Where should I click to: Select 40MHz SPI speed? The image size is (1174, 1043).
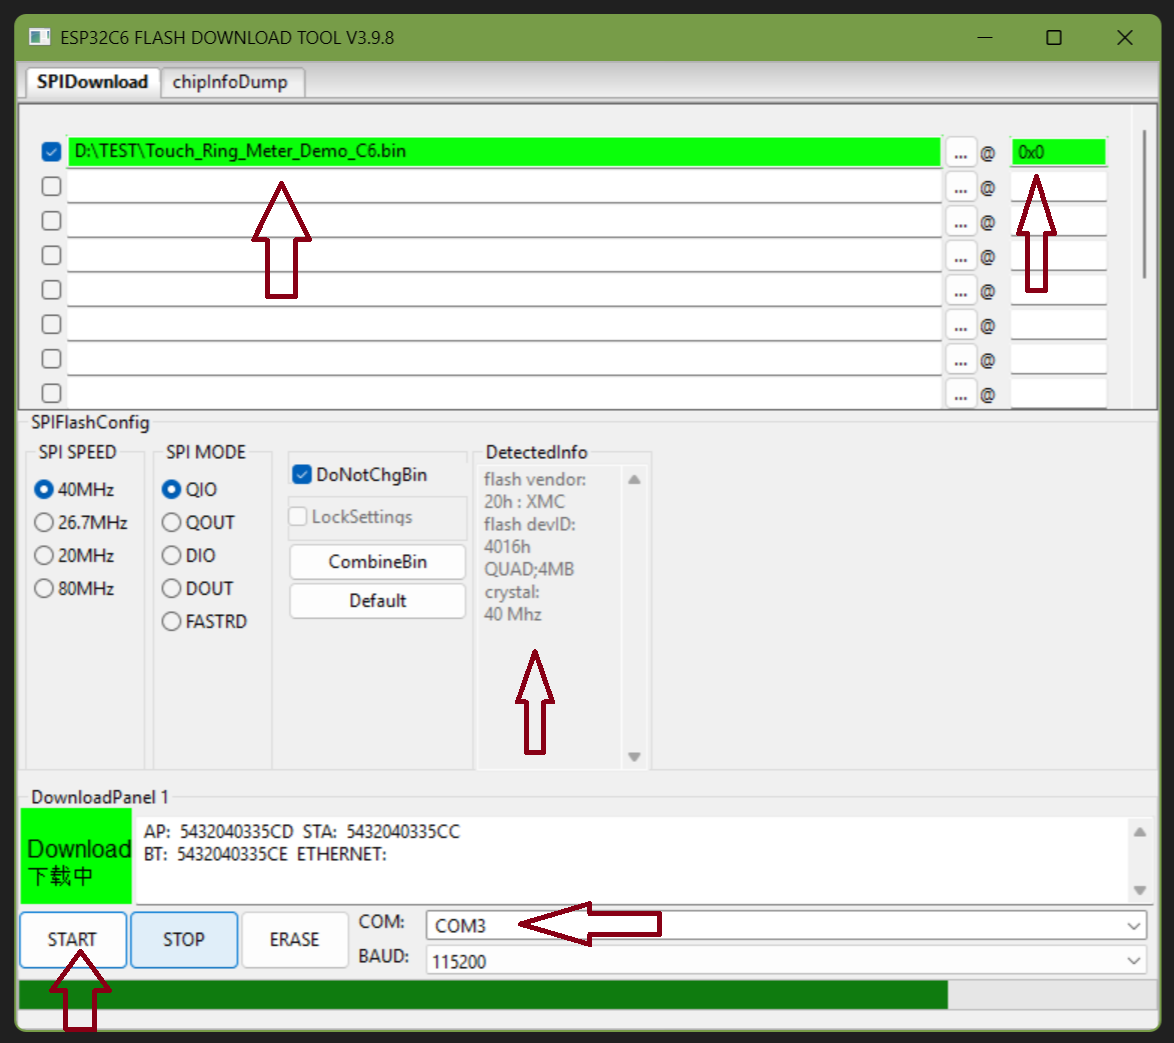74,489
